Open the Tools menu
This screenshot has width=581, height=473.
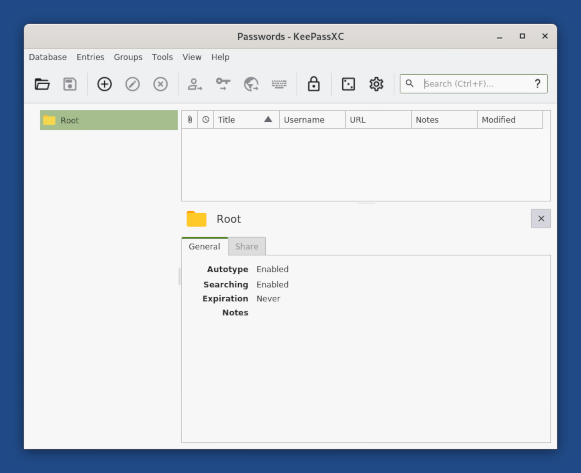click(x=162, y=57)
